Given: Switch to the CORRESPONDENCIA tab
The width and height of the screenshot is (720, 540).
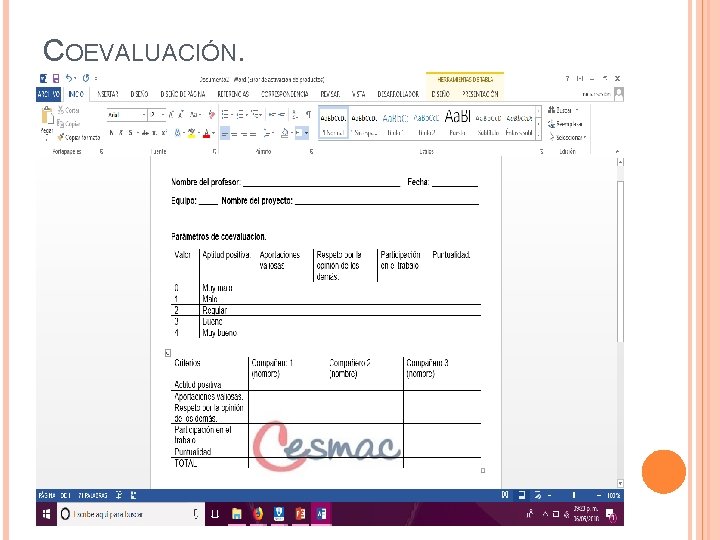Looking at the screenshot, I should pyautogui.click(x=285, y=94).
